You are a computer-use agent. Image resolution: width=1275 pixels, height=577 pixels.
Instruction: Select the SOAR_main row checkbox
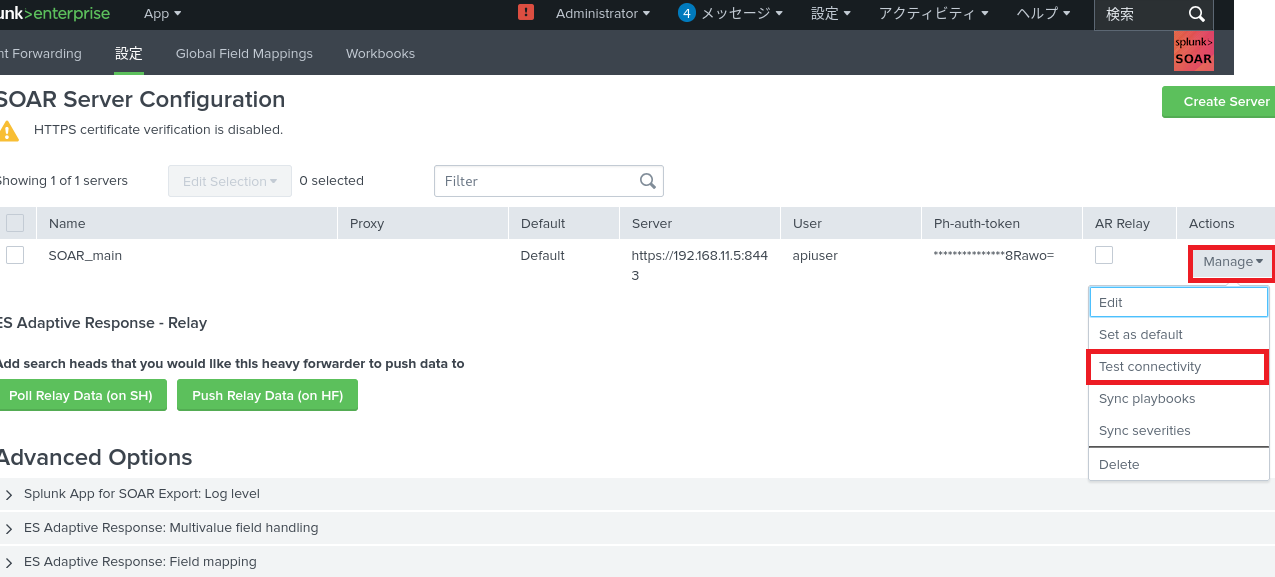point(15,255)
